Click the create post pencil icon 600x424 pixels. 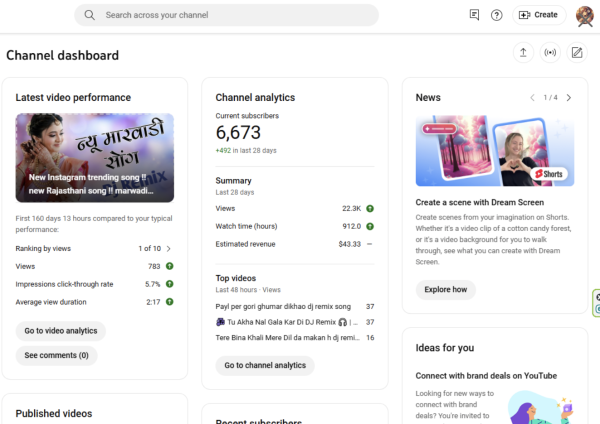point(577,53)
